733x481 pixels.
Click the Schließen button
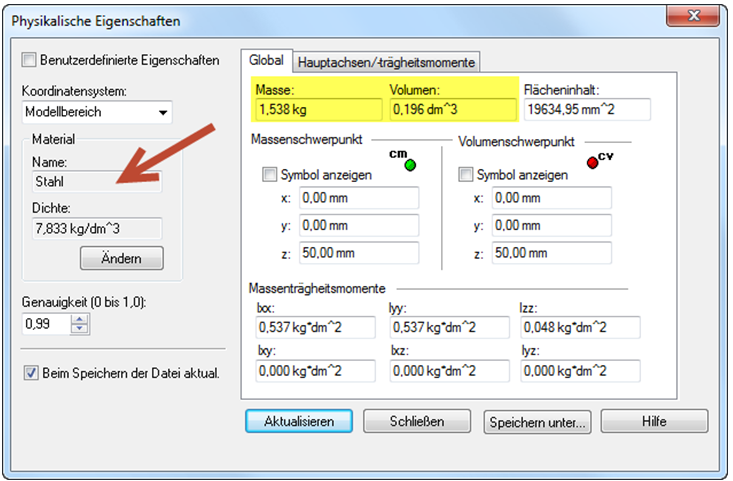[417, 421]
